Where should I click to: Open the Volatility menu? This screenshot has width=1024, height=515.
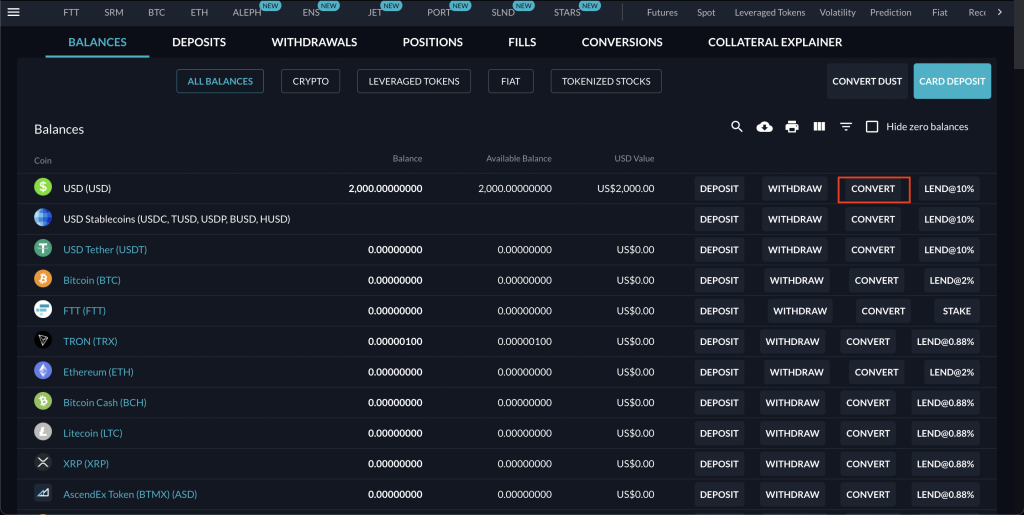click(x=837, y=12)
